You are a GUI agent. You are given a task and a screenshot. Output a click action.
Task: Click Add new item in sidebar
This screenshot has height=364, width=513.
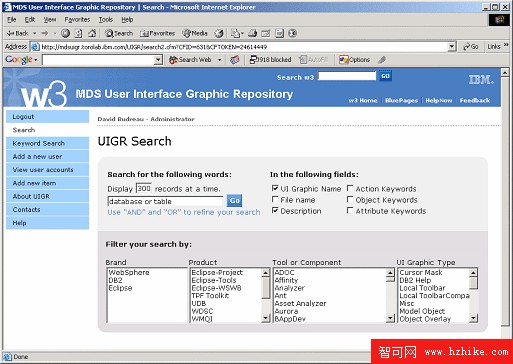point(47,183)
